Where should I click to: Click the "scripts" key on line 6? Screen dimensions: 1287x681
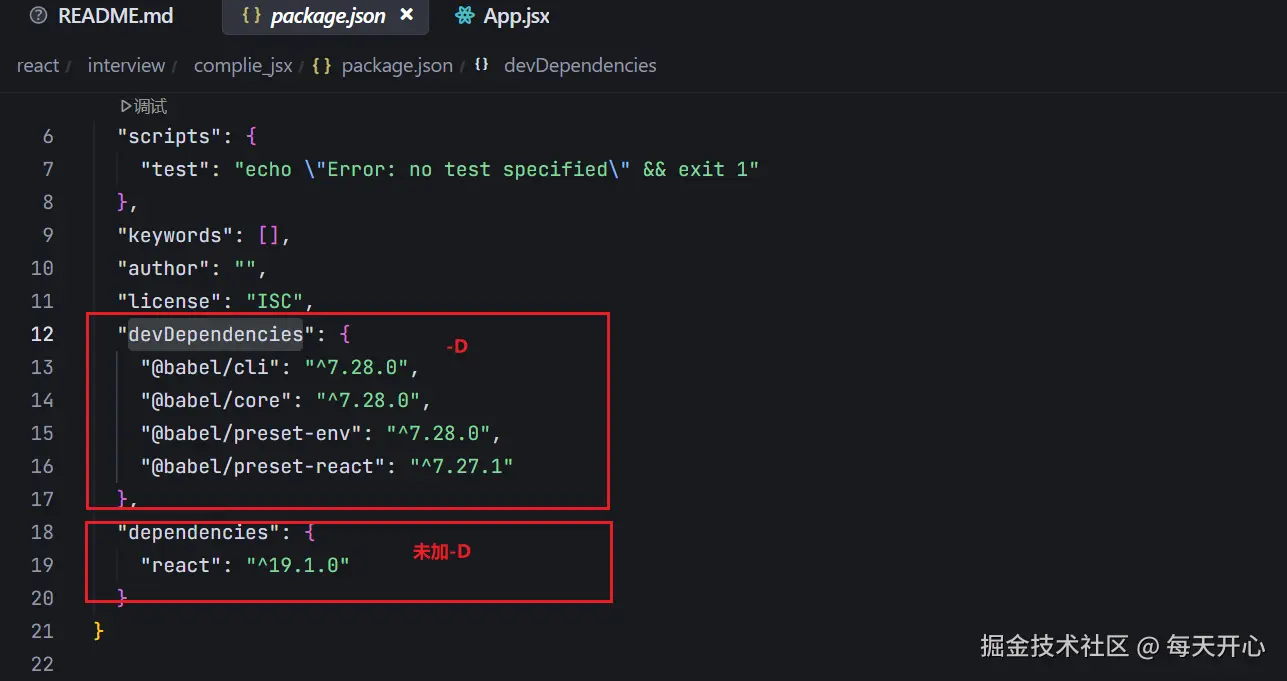[x=164, y=136]
